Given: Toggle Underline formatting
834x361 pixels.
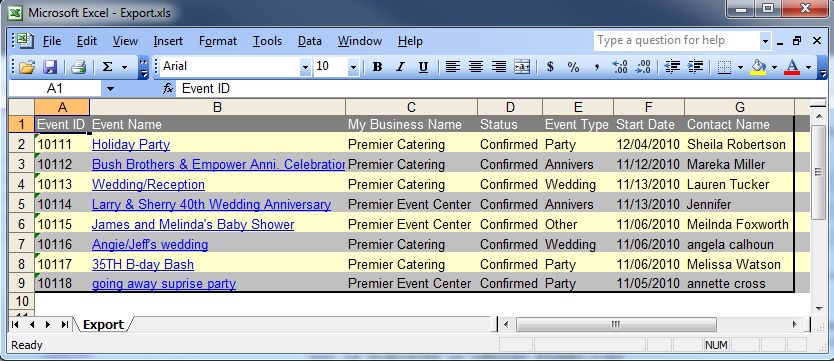Looking at the screenshot, I should (x=423, y=67).
